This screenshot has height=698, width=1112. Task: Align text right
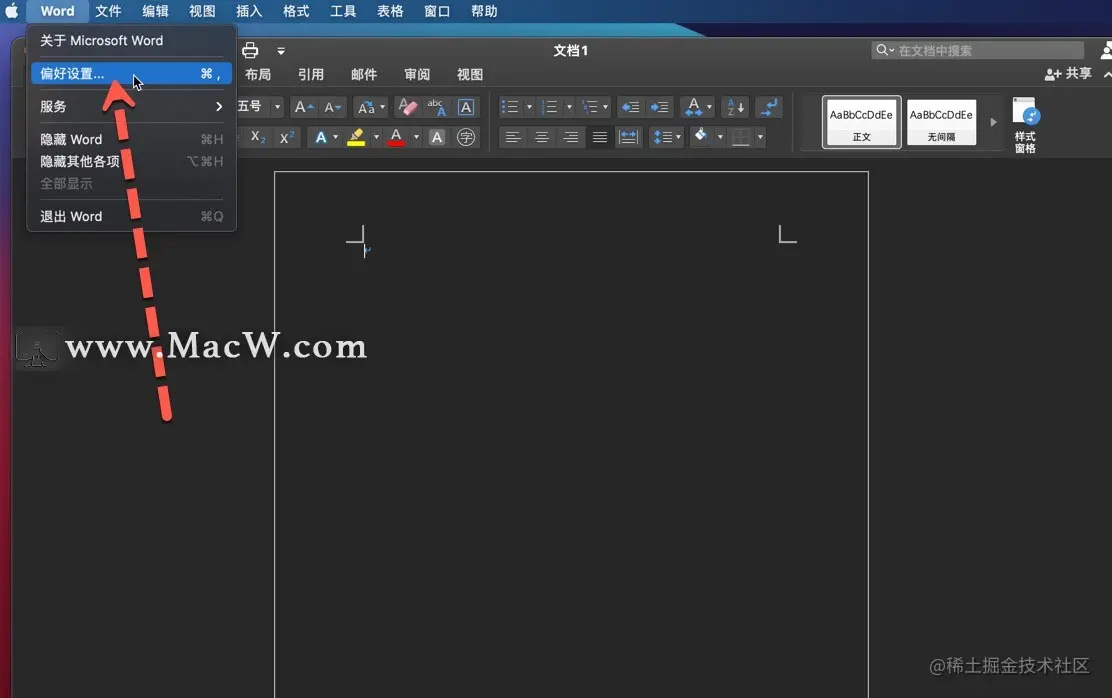click(570, 137)
